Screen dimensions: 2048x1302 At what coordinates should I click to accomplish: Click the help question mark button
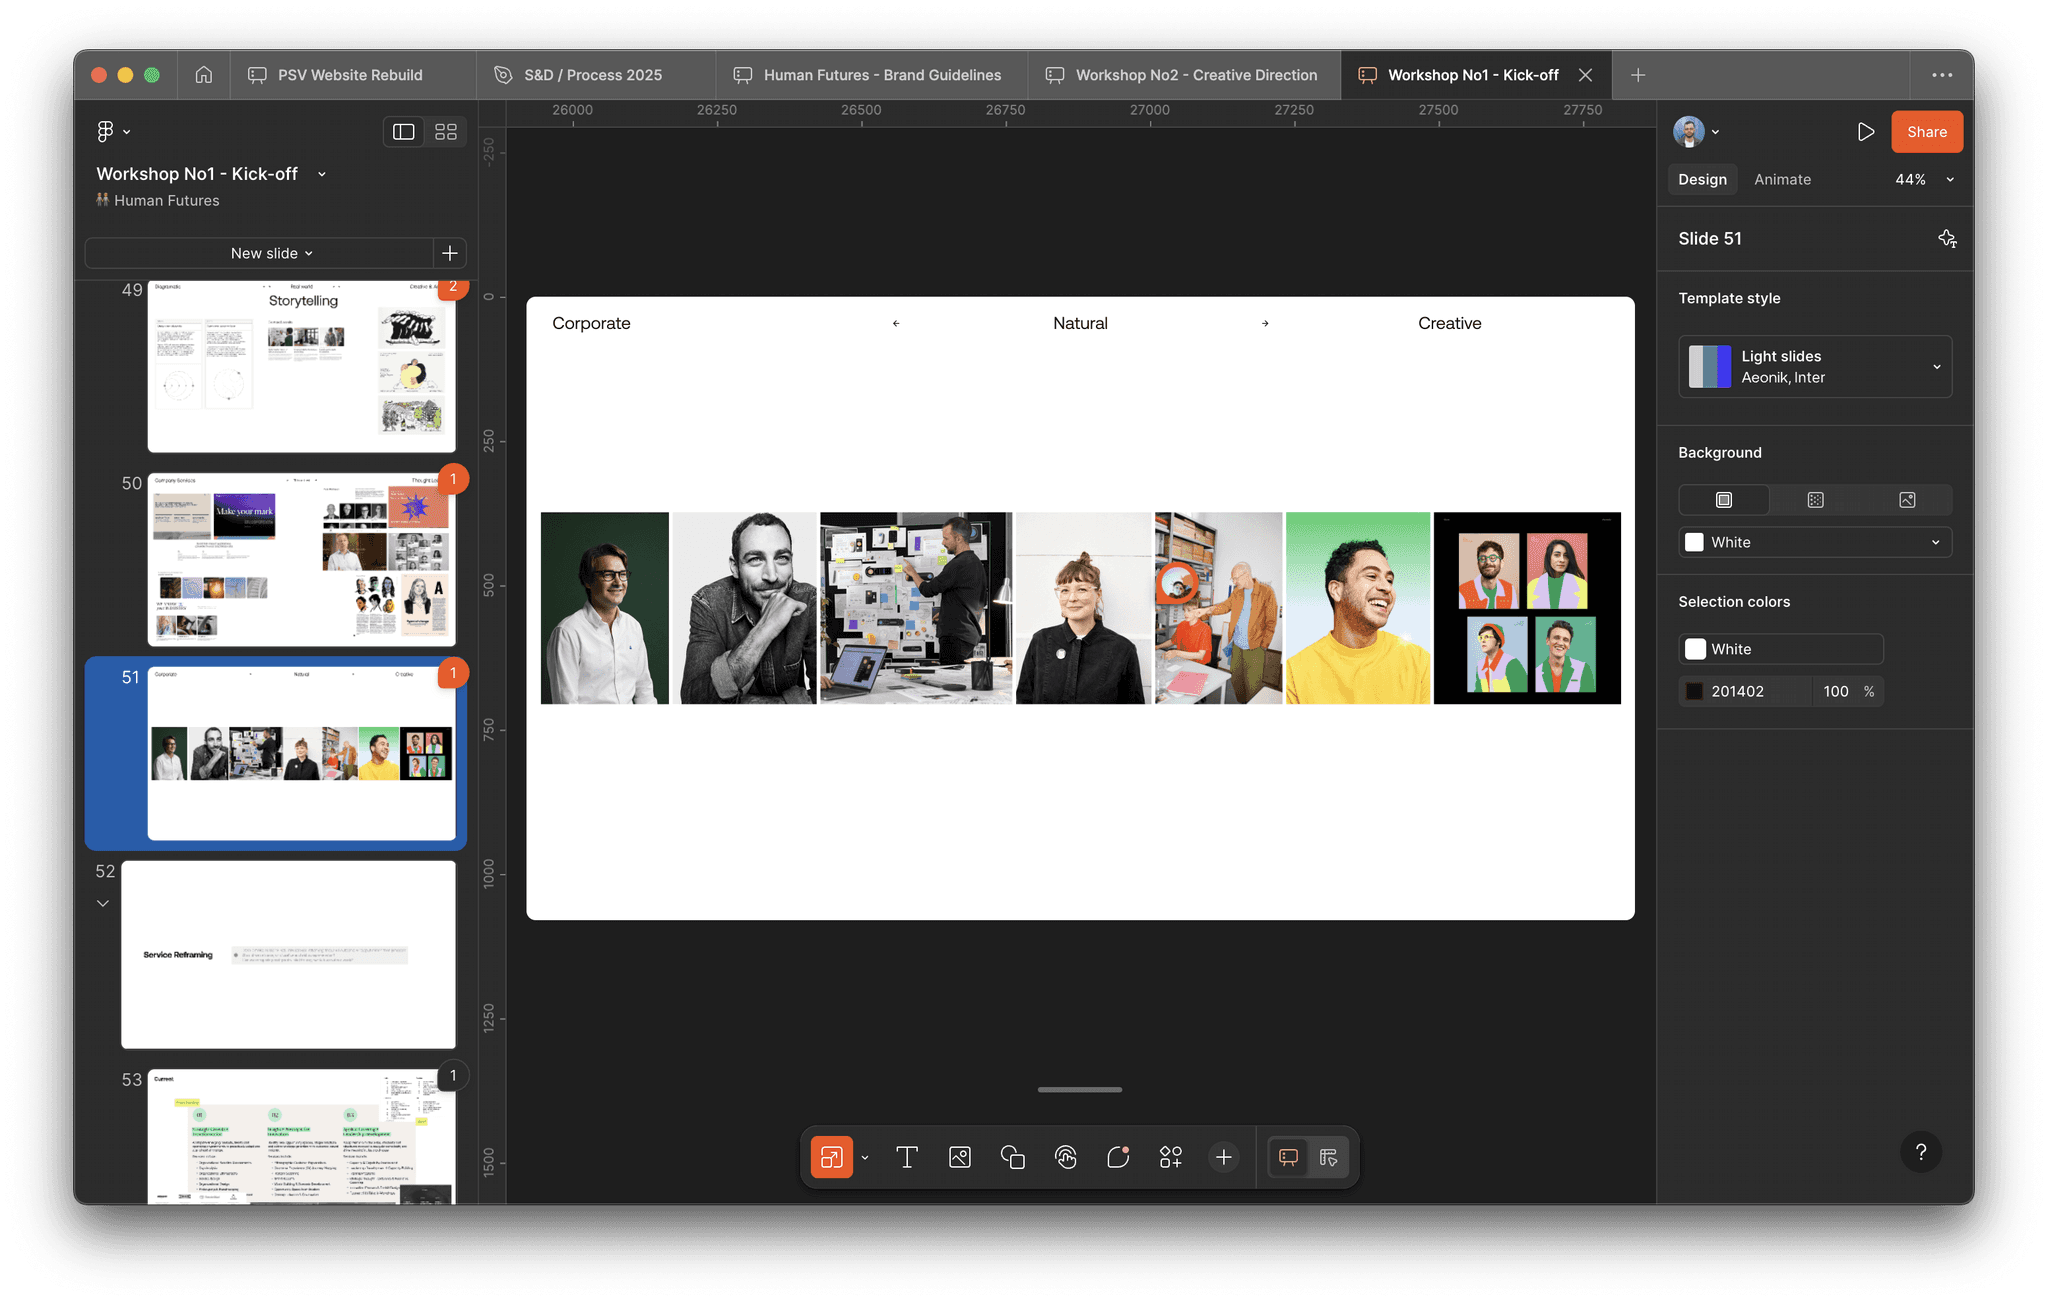(x=1920, y=1152)
